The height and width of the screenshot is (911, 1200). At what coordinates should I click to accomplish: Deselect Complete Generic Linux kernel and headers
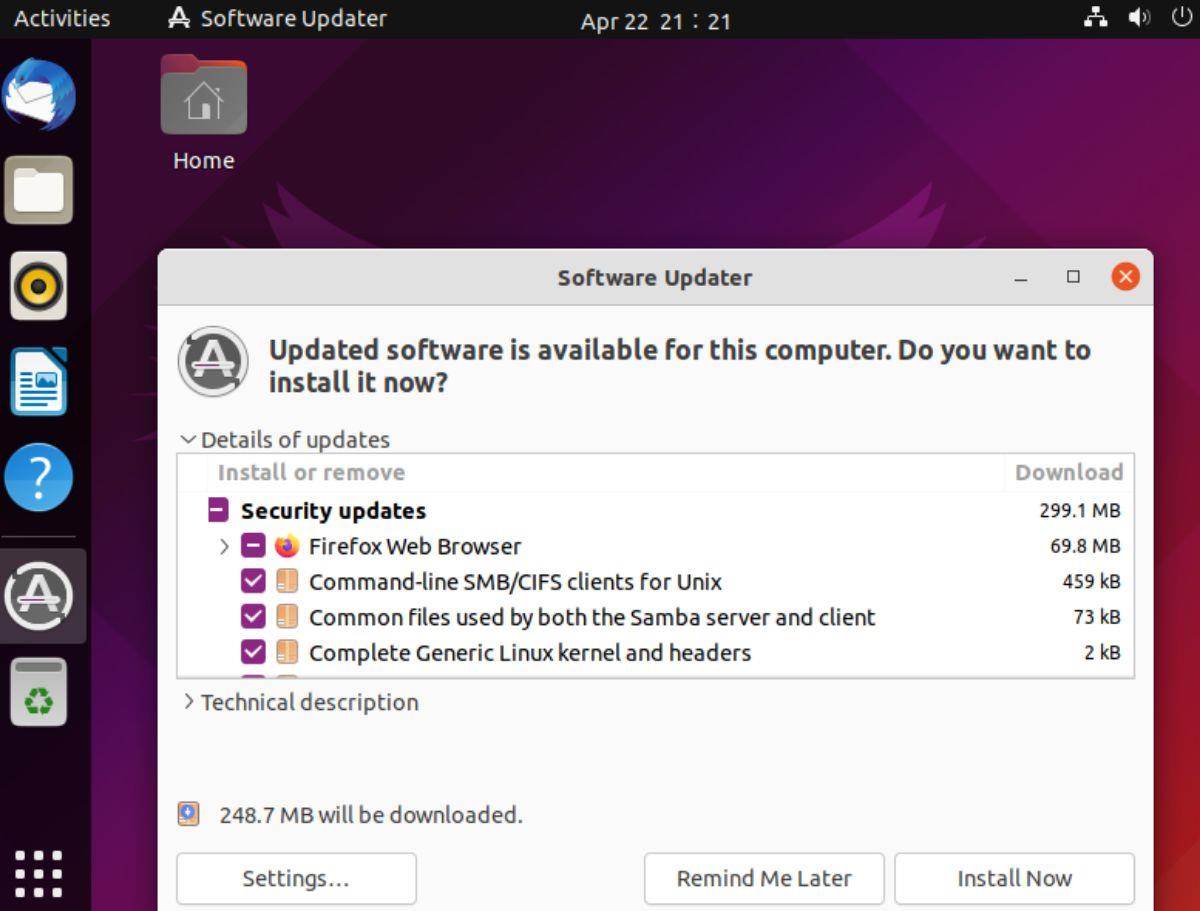tap(253, 652)
